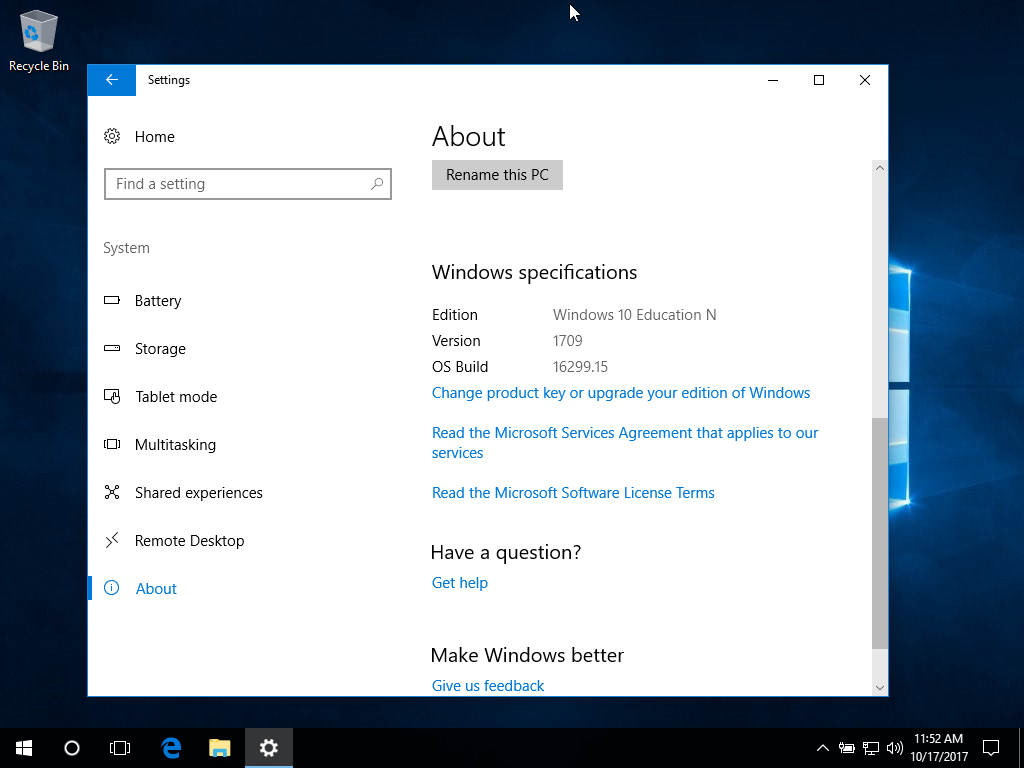Select the Storage drive icon

[112, 349]
